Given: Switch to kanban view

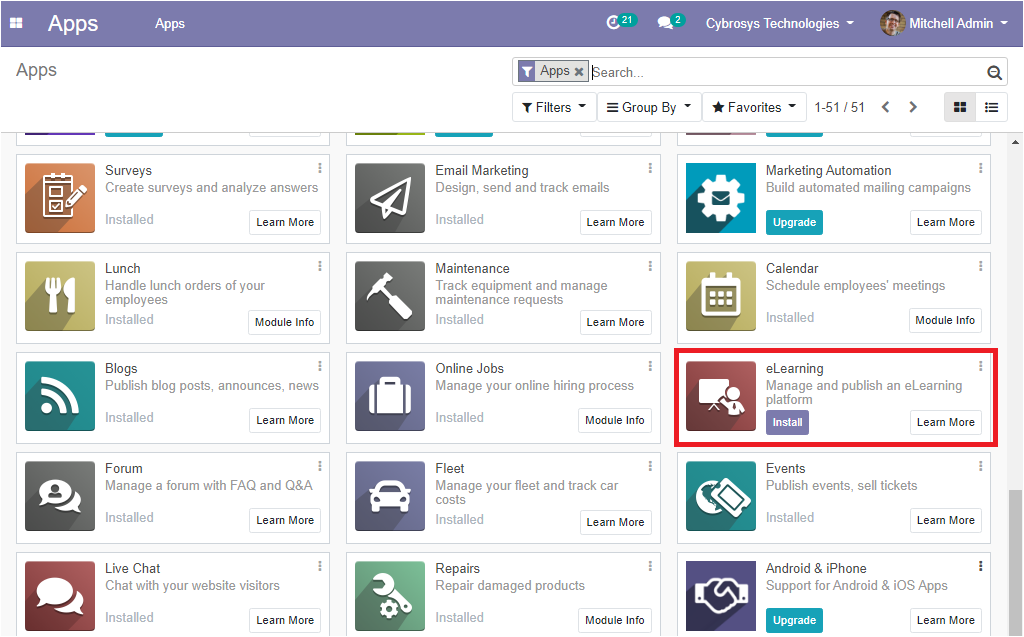Looking at the screenshot, I should click(960, 107).
